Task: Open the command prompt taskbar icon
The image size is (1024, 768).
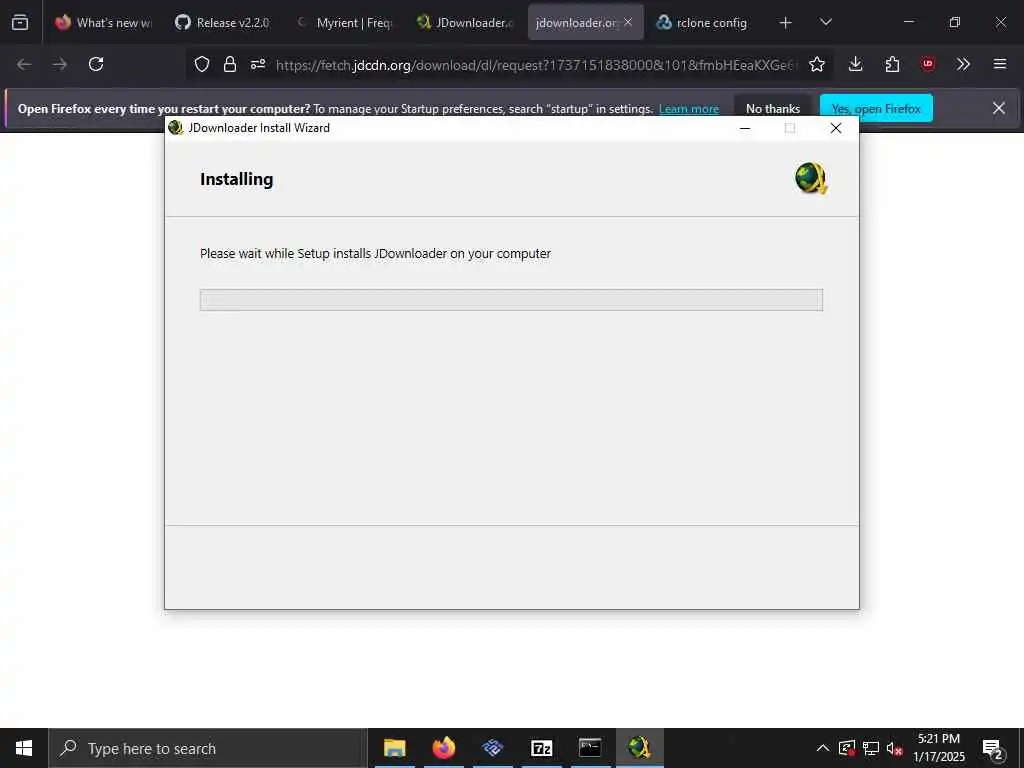Action: point(590,748)
